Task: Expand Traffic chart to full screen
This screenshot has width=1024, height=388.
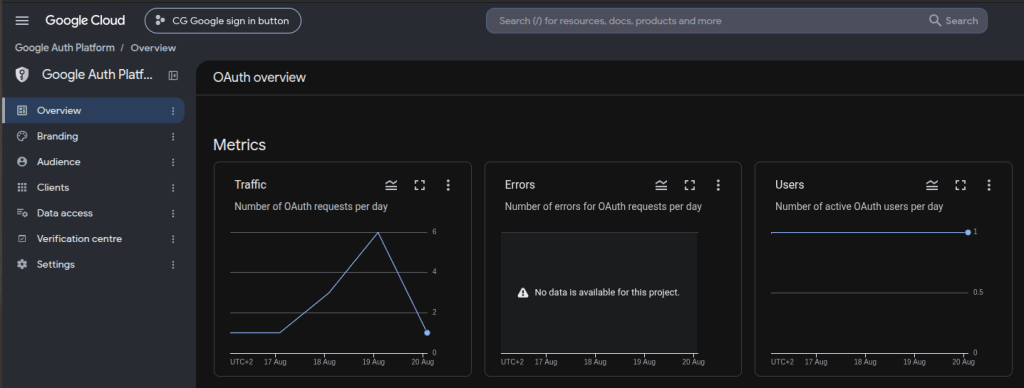Action: (x=420, y=186)
